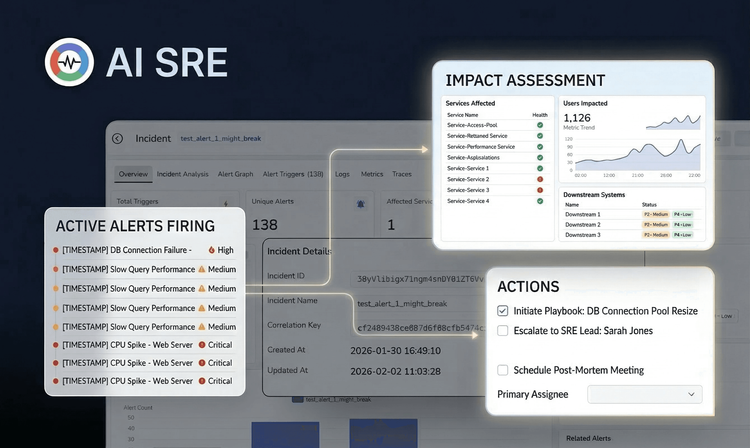Click the back arrow beside Incident

pyautogui.click(x=118, y=138)
